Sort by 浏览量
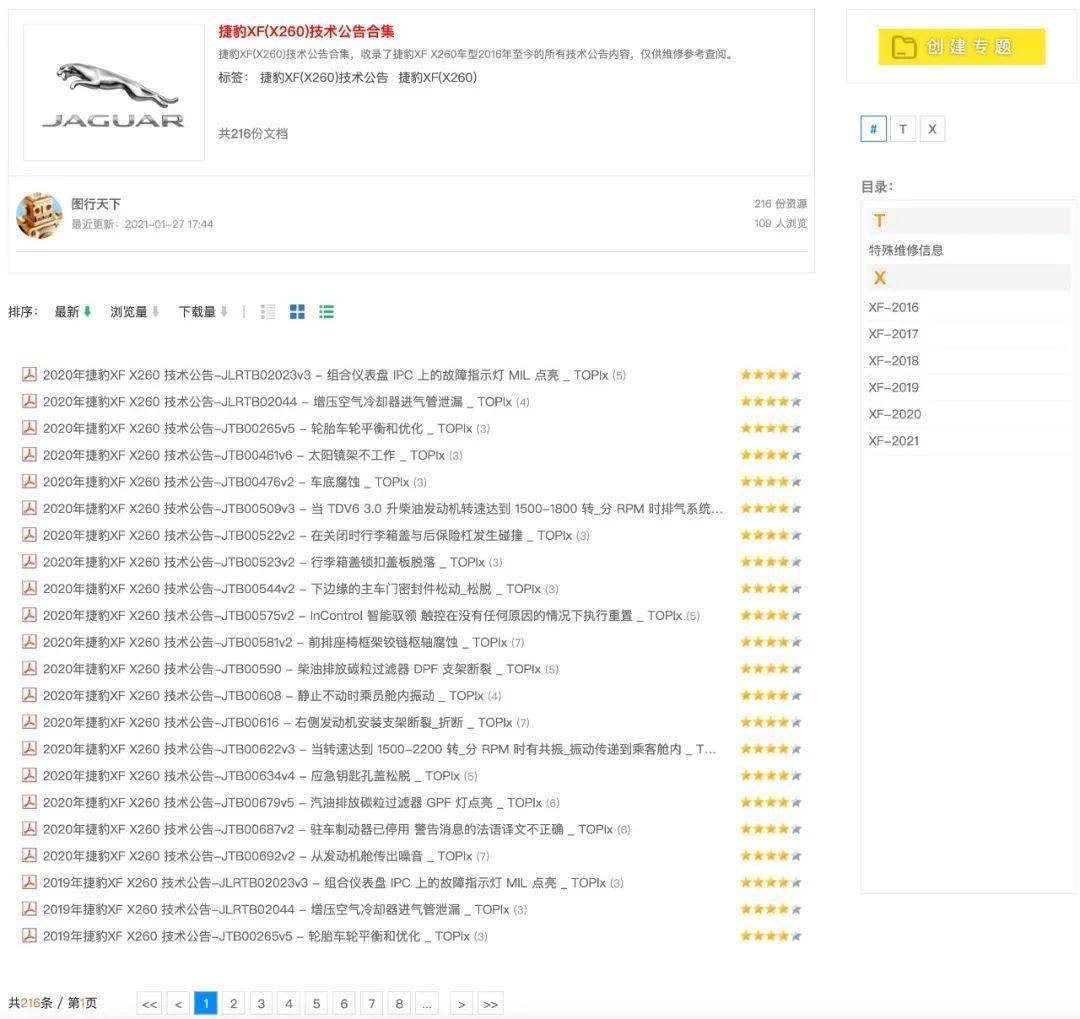The width and height of the screenshot is (1080, 1019). pos(135,312)
